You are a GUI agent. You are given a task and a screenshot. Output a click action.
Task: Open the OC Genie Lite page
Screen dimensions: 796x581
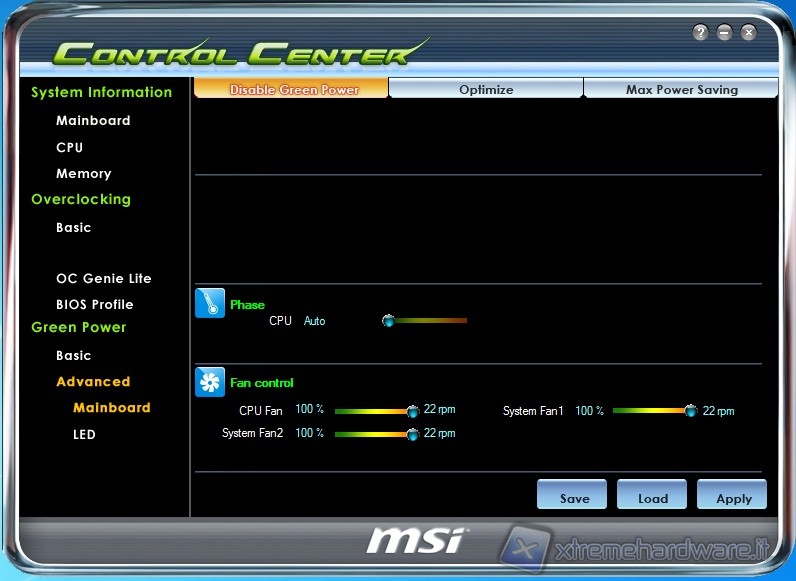point(104,278)
